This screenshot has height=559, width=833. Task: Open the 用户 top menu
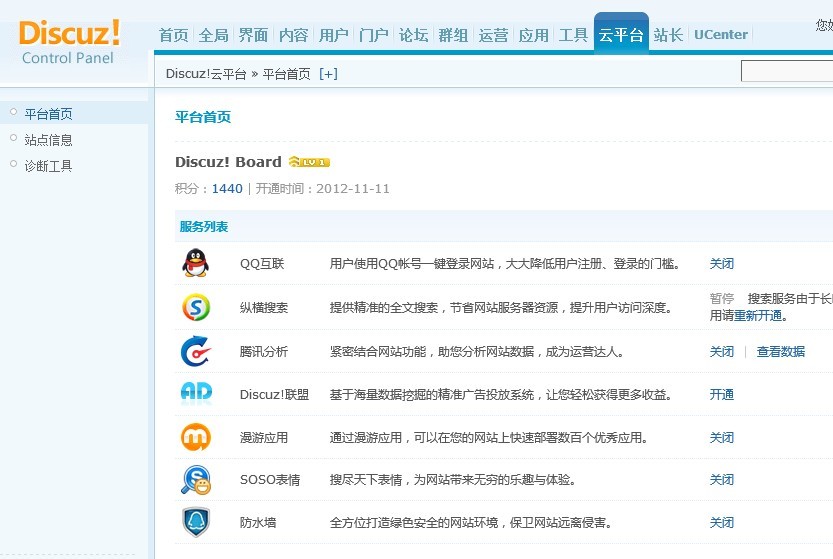pyautogui.click(x=333, y=35)
